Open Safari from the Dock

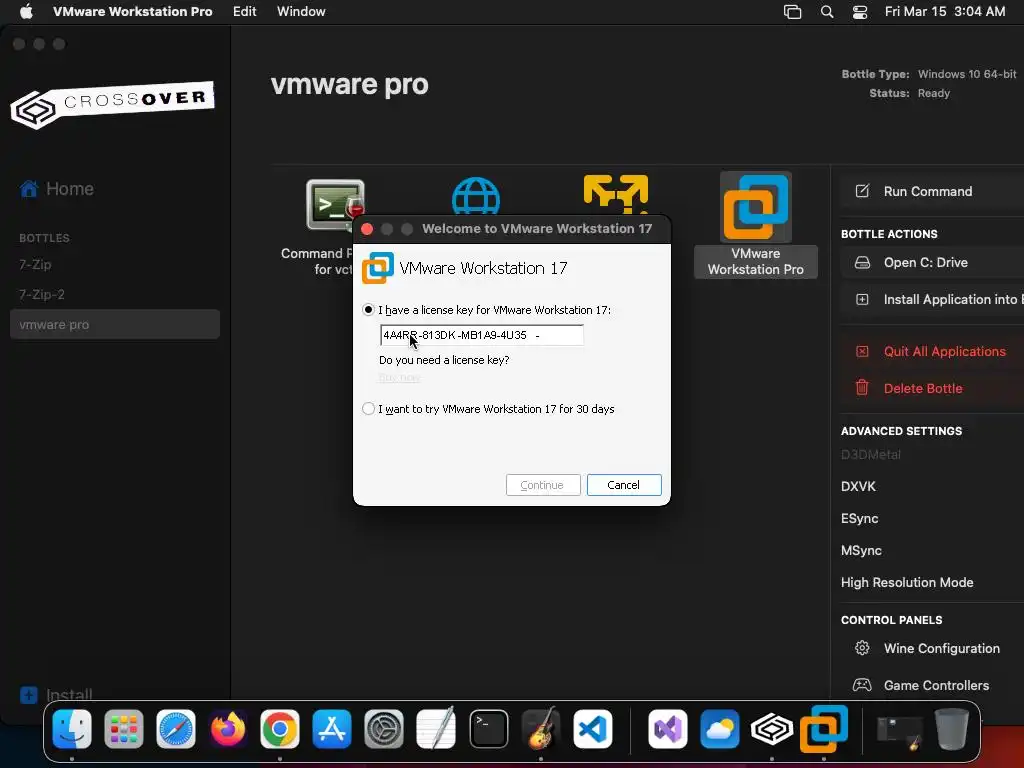[x=176, y=729]
